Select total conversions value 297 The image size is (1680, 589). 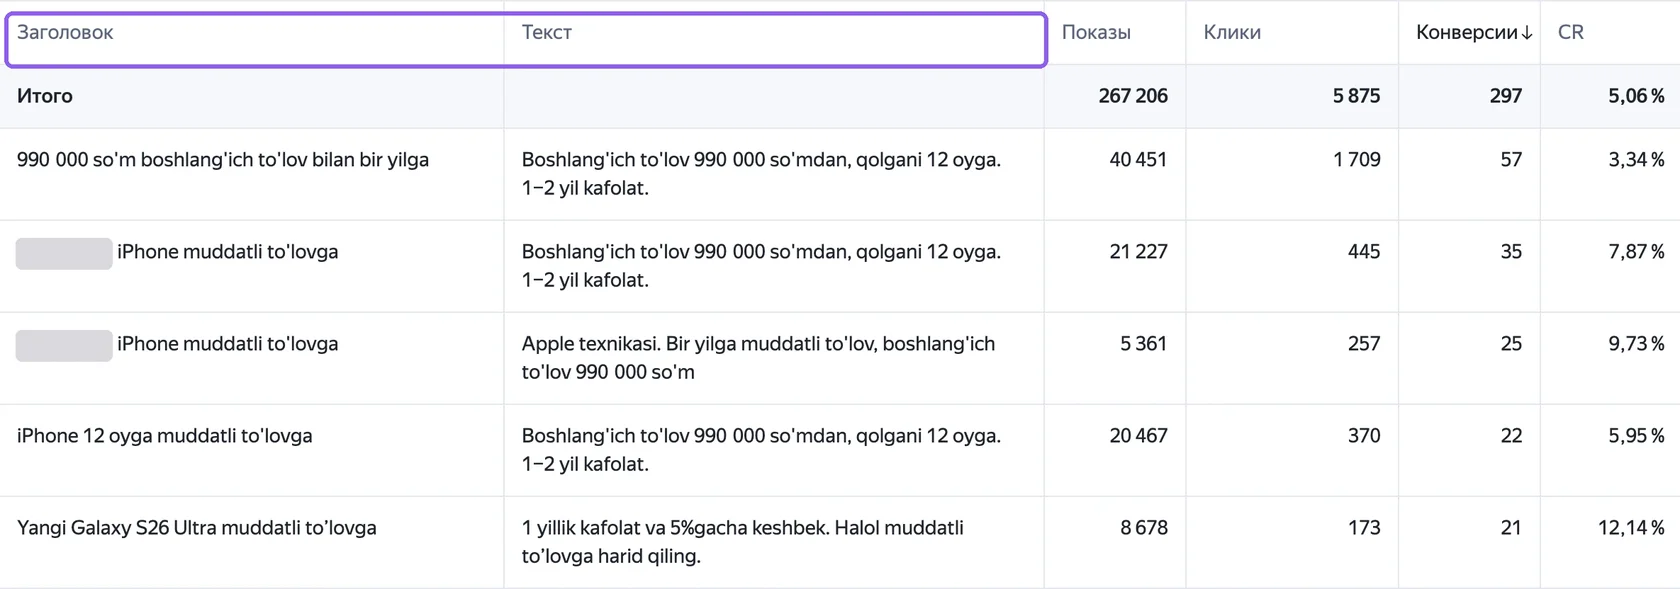coord(1506,96)
